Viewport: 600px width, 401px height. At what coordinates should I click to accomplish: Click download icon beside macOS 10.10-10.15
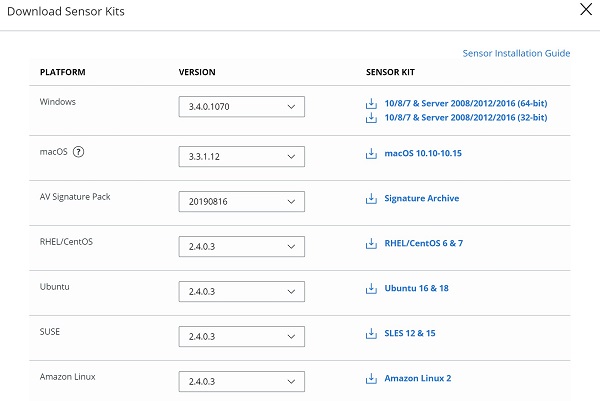(371, 154)
